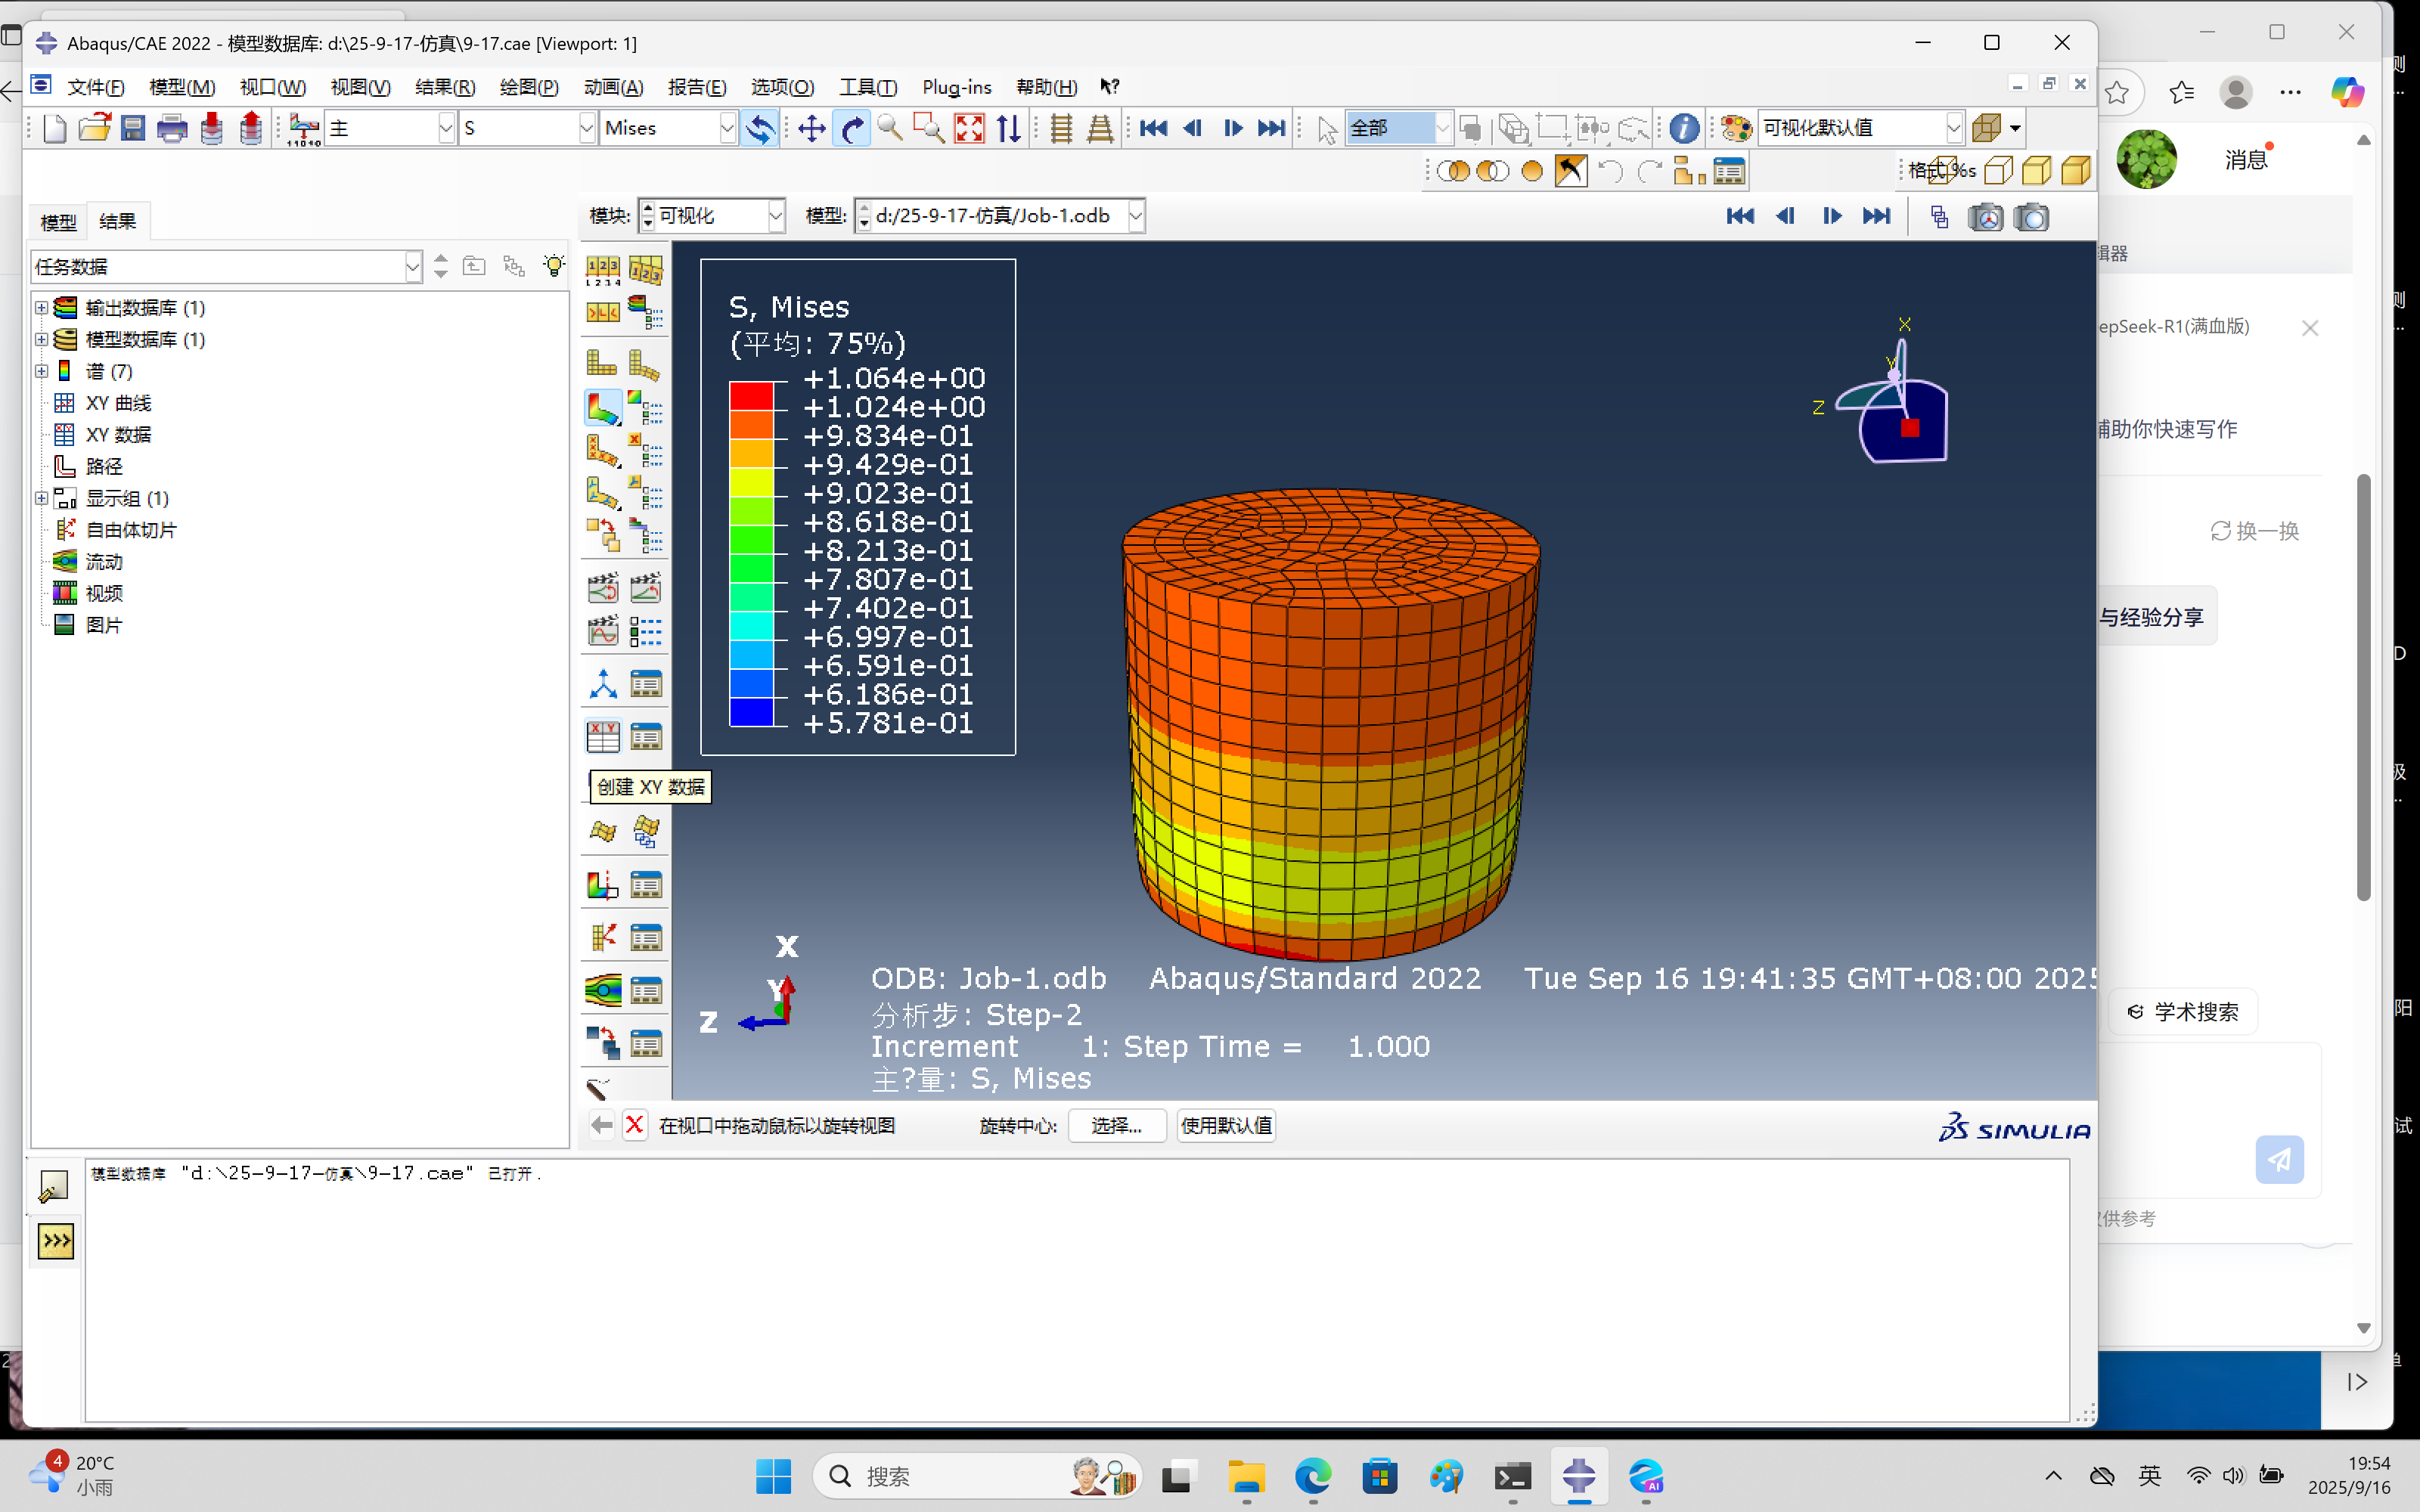
Task: Click the lightbulb tips icon in results tree
Action: (x=553, y=266)
